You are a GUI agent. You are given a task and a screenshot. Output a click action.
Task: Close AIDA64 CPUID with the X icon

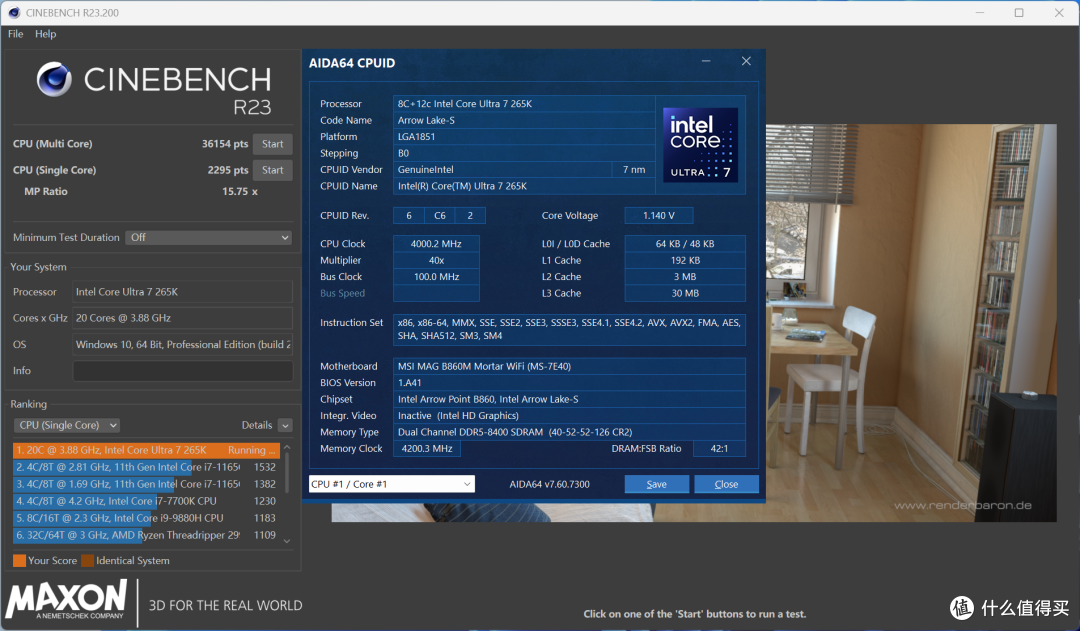tap(746, 61)
